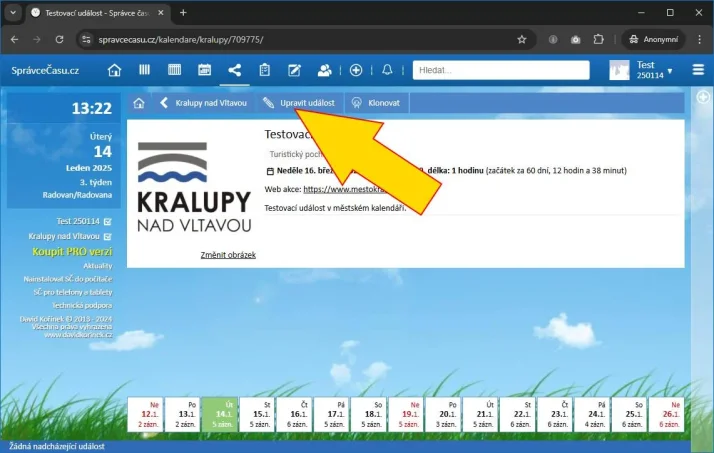Open the Koupit PRO verzi link
This screenshot has height=453, width=714.
click(72, 251)
